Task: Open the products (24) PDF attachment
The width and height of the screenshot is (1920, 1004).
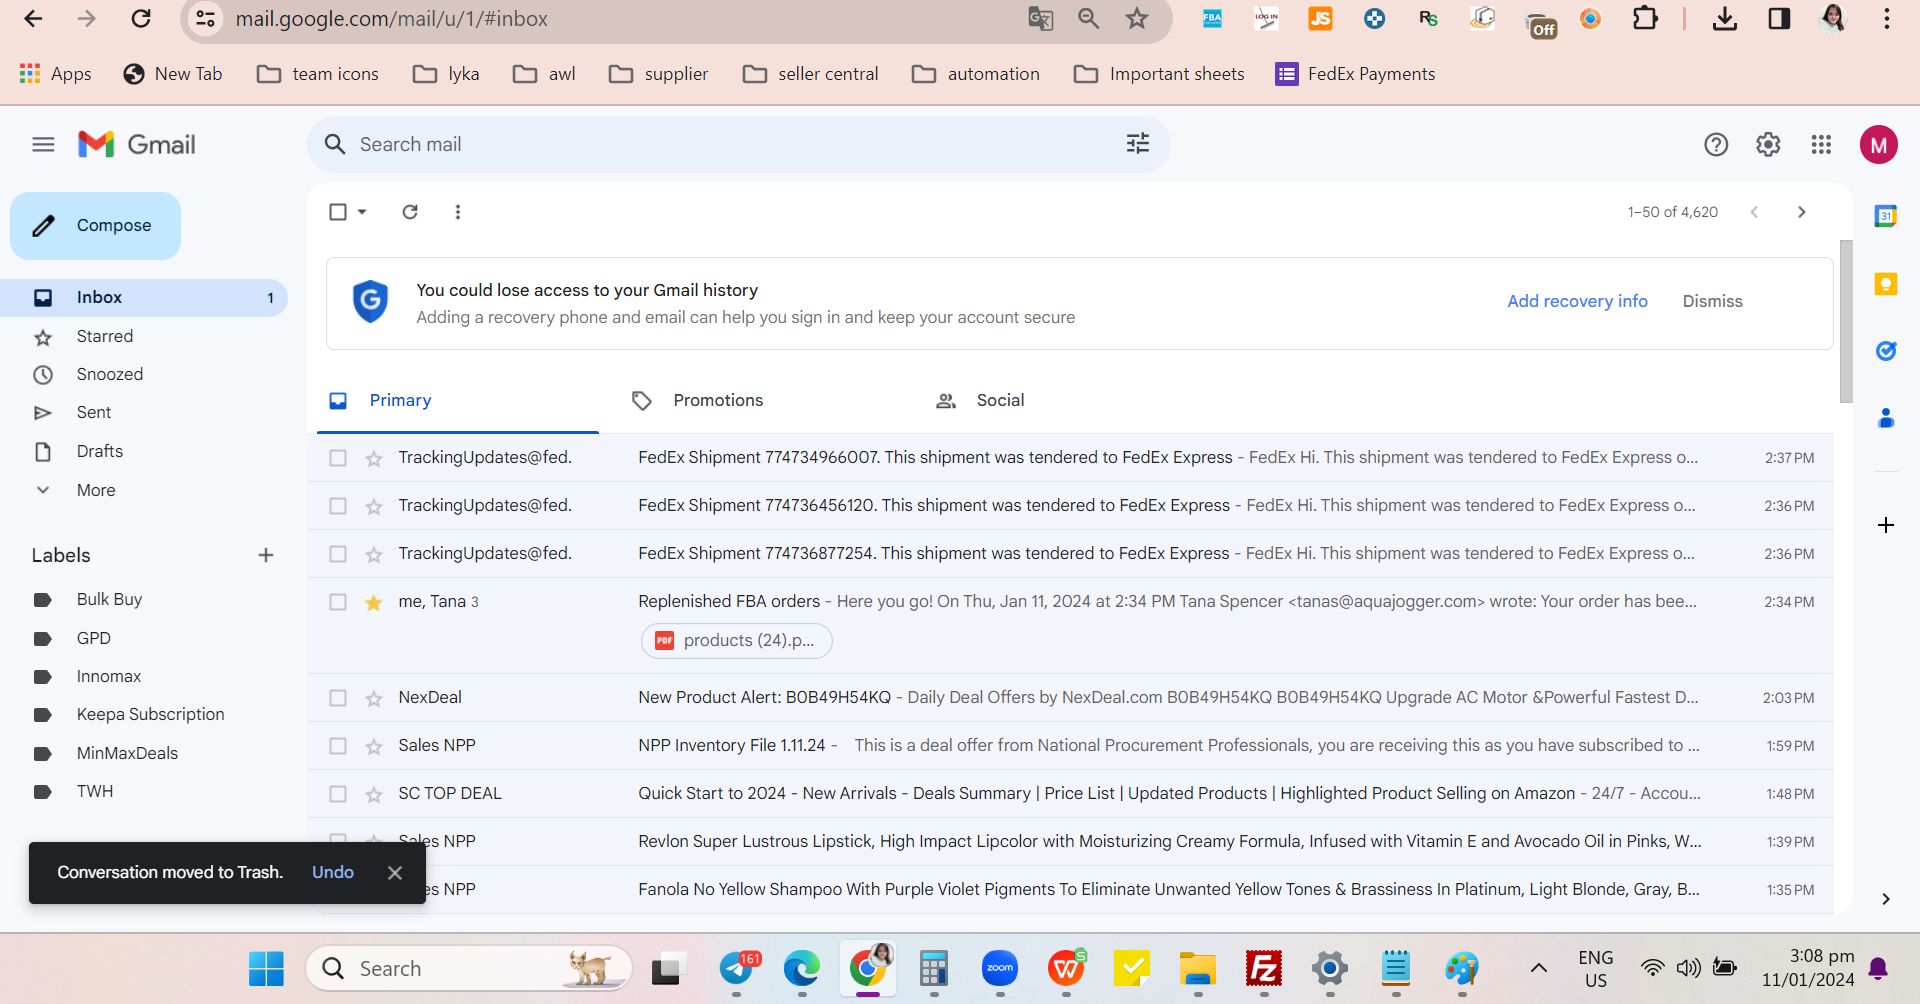Action: click(x=737, y=641)
